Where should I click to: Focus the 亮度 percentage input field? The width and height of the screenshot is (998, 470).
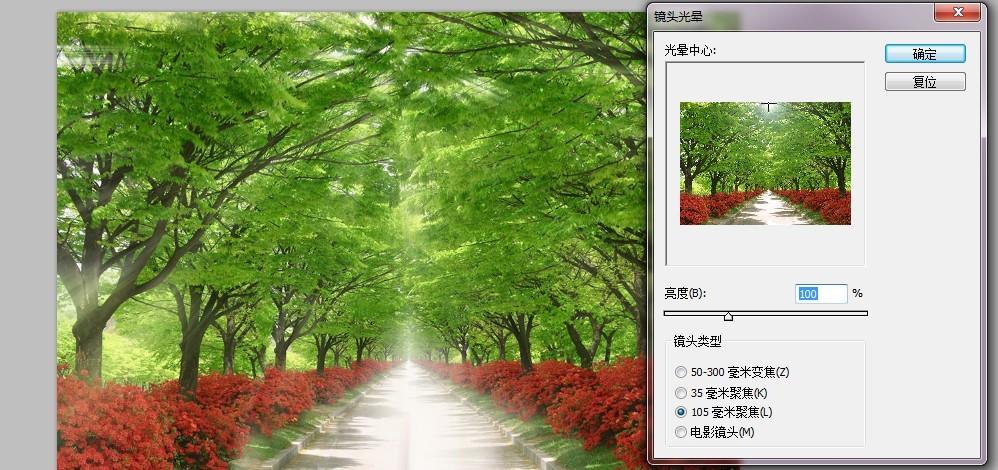(820, 294)
